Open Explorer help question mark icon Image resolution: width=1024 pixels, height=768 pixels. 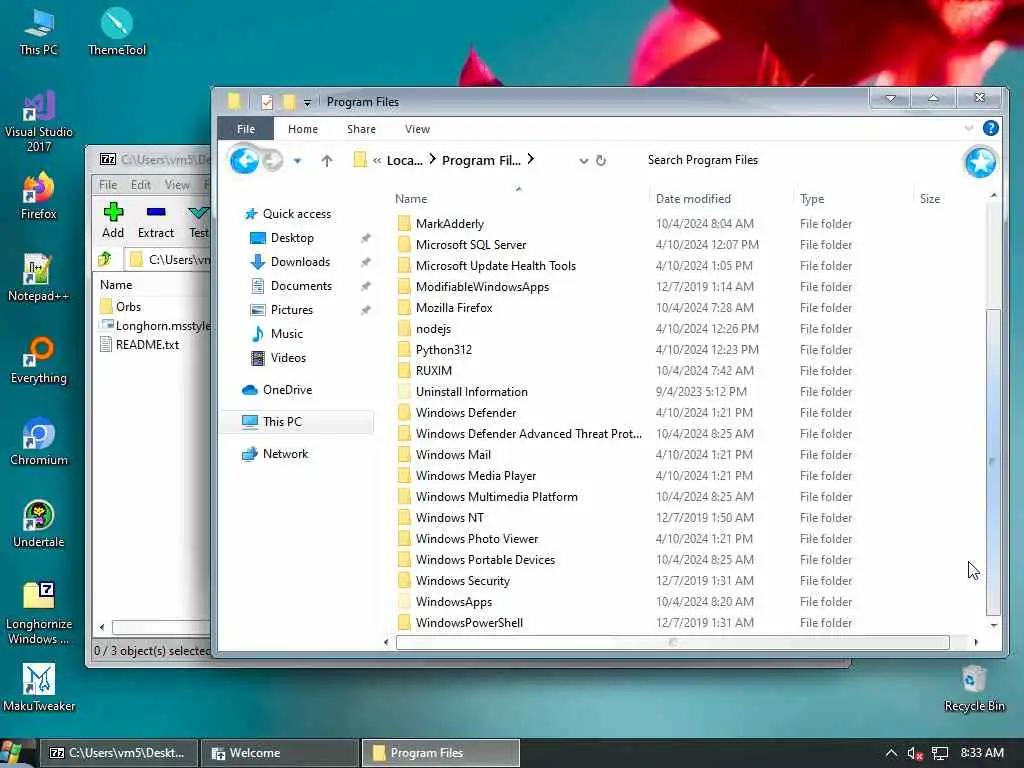point(990,128)
